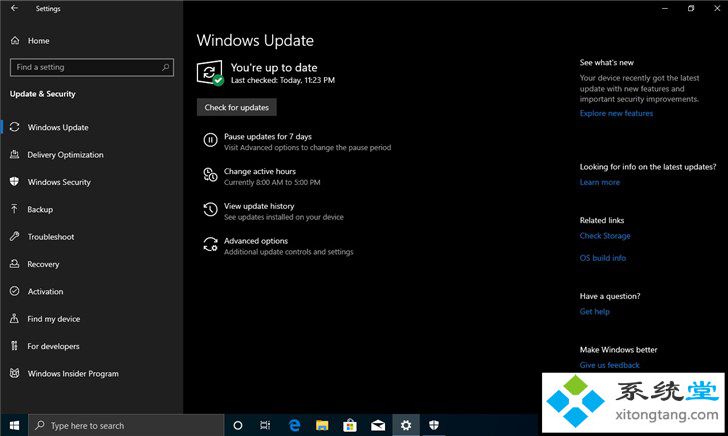Click the pause icon for updates
The width and height of the screenshot is (728, 436).
210,140
